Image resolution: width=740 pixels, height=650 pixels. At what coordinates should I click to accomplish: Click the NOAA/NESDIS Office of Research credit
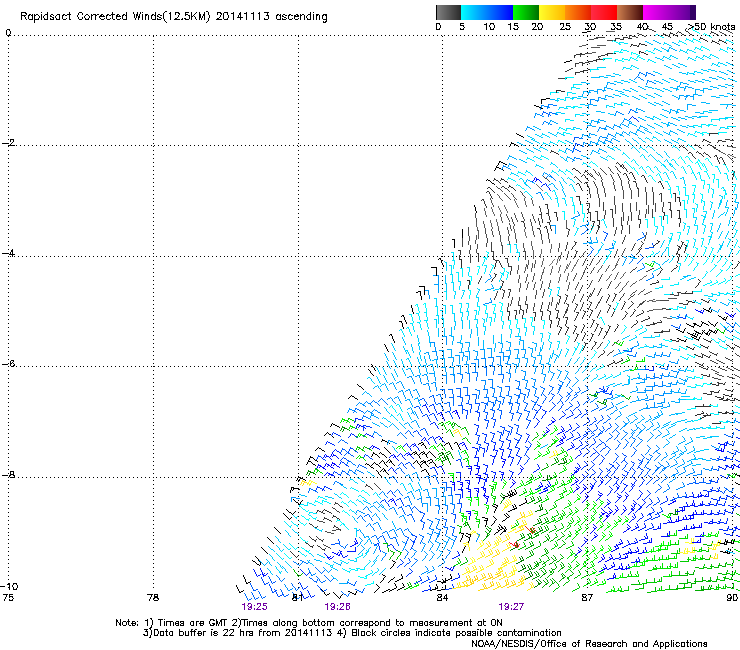tap(589, 644)
